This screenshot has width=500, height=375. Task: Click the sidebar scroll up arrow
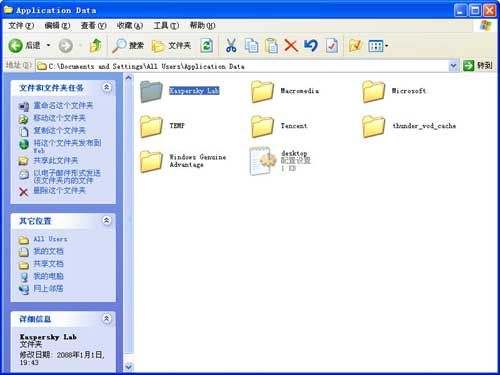pos(129,78)
